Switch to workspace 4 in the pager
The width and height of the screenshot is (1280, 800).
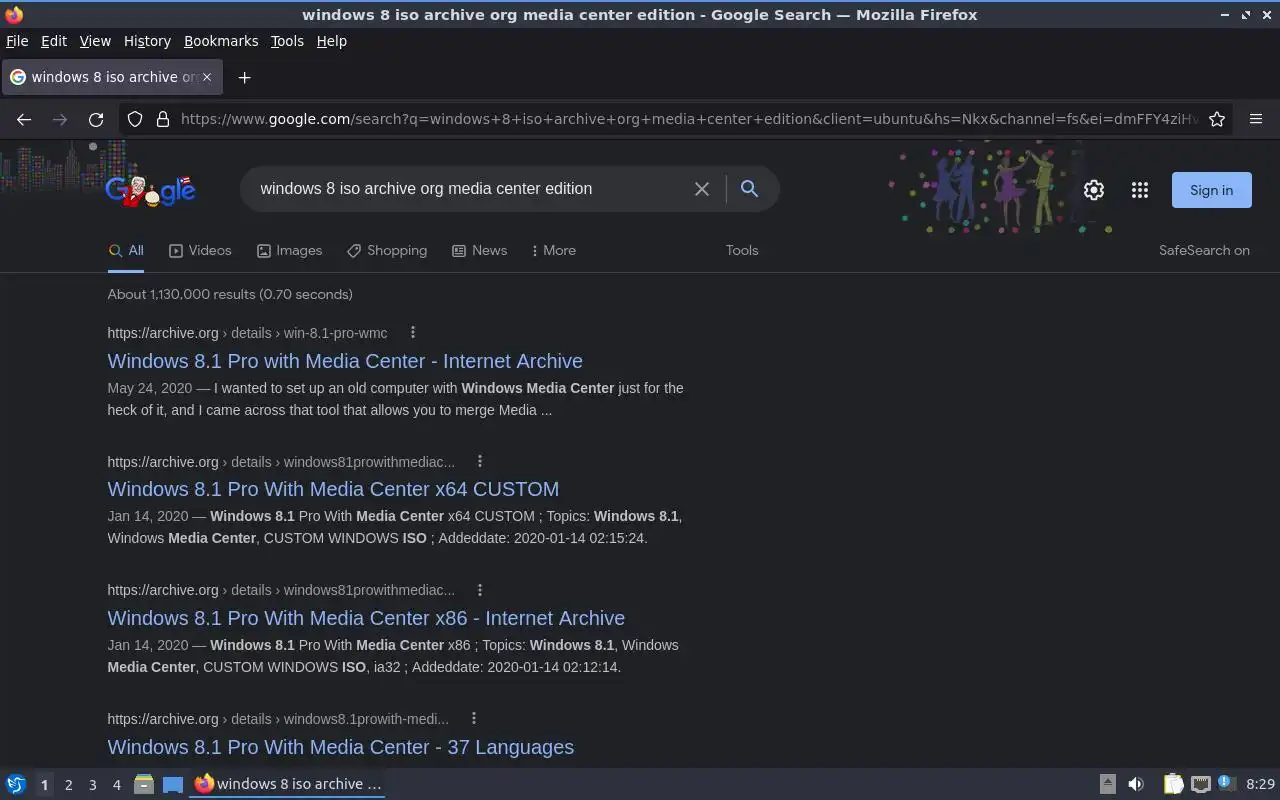coord(117,785)
